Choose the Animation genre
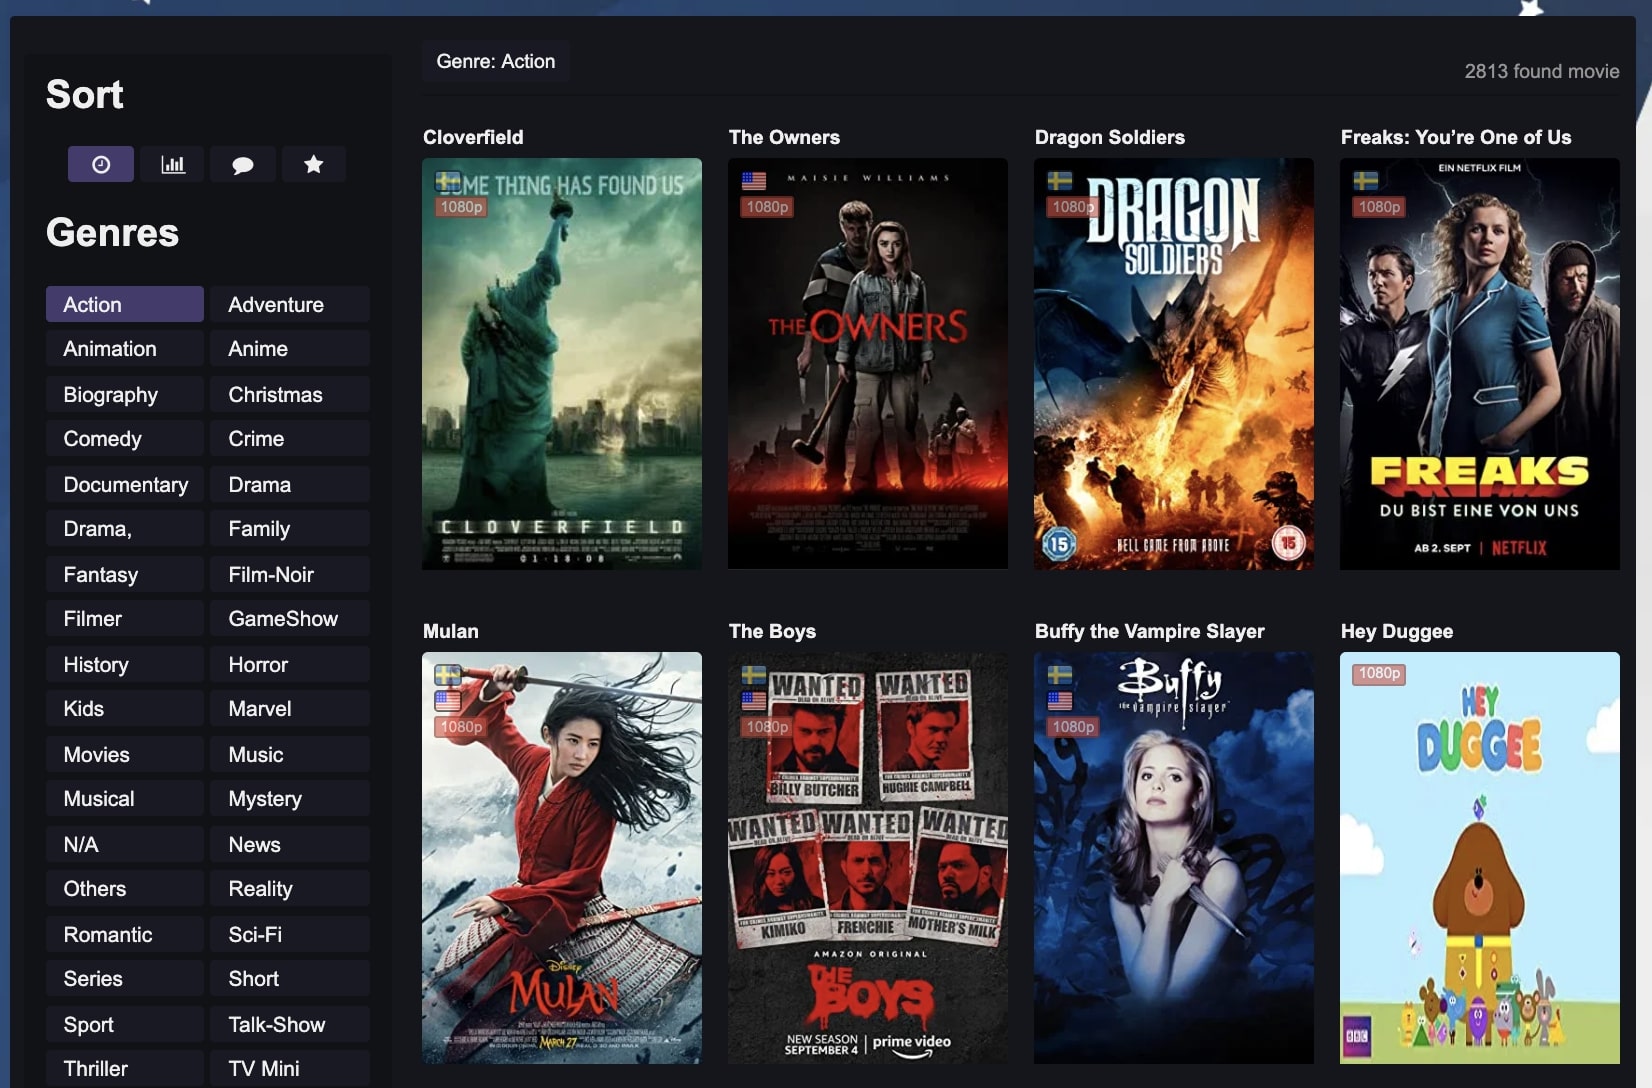 click(x=125, y=349)
